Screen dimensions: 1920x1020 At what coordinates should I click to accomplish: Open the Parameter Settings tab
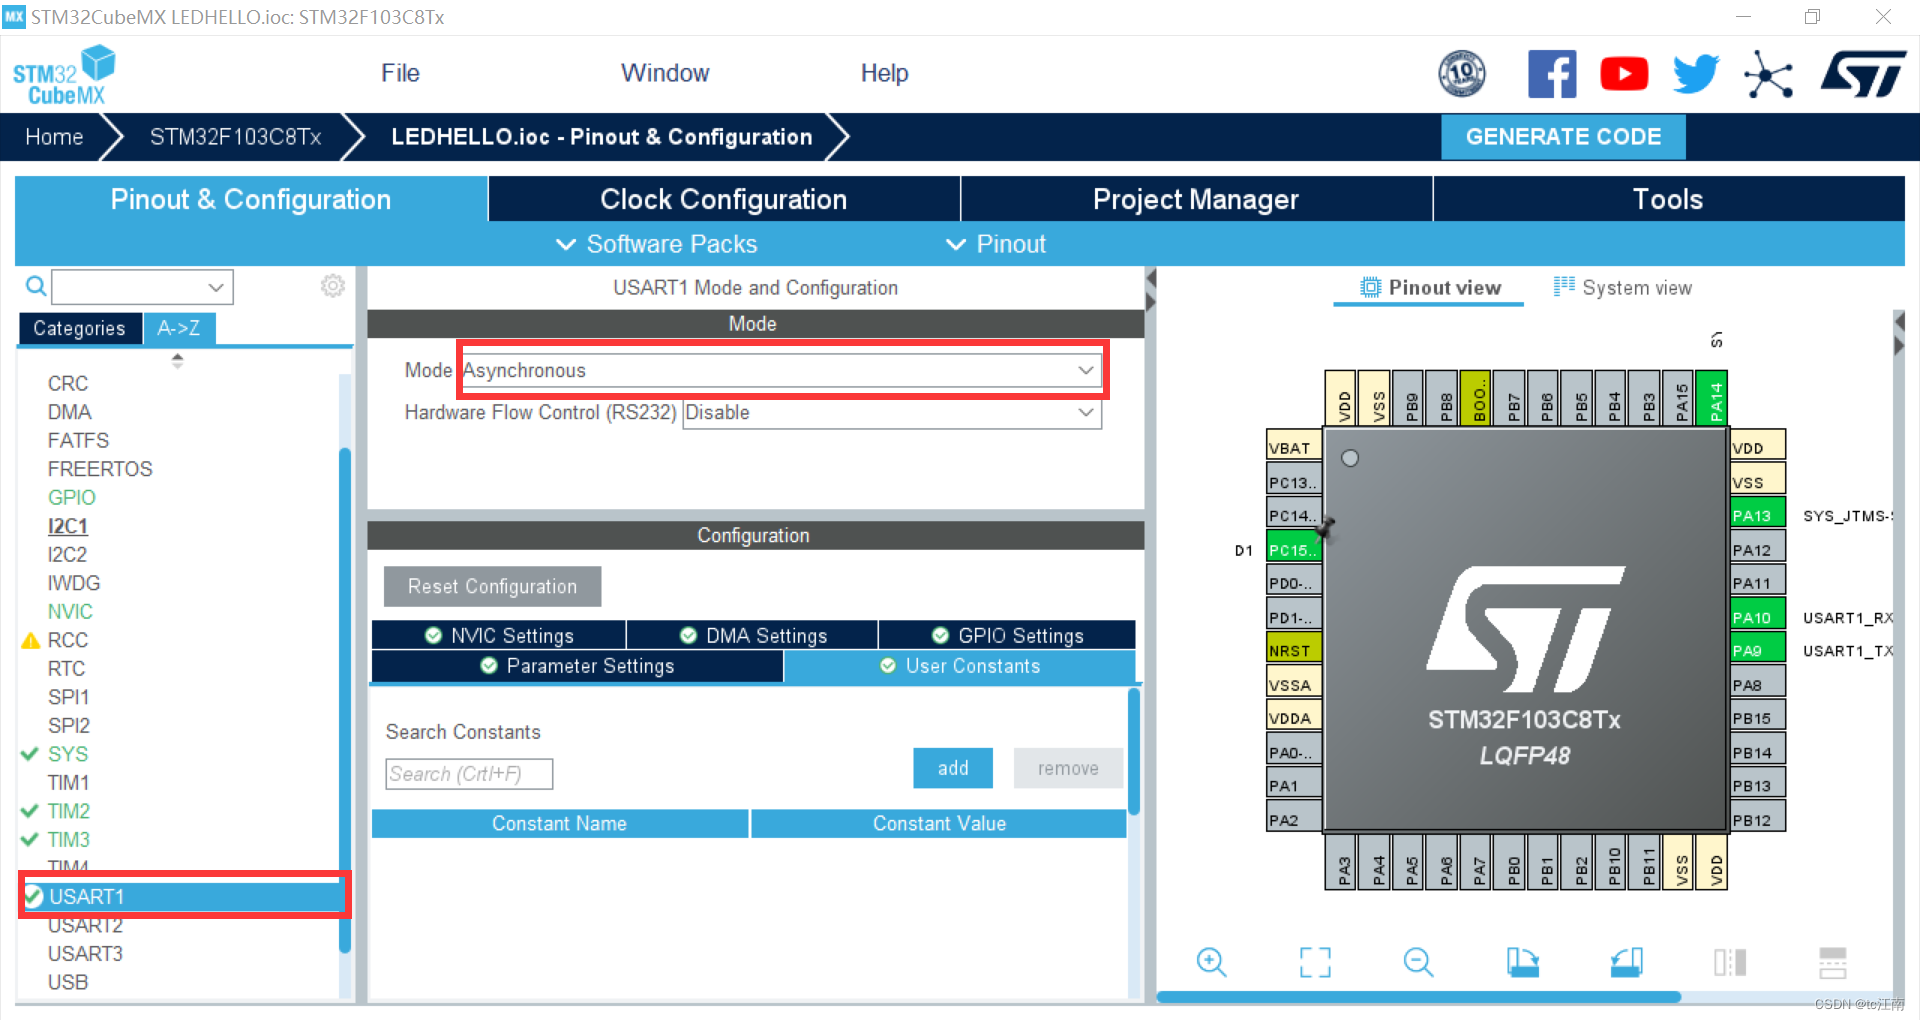pos(577,666)
